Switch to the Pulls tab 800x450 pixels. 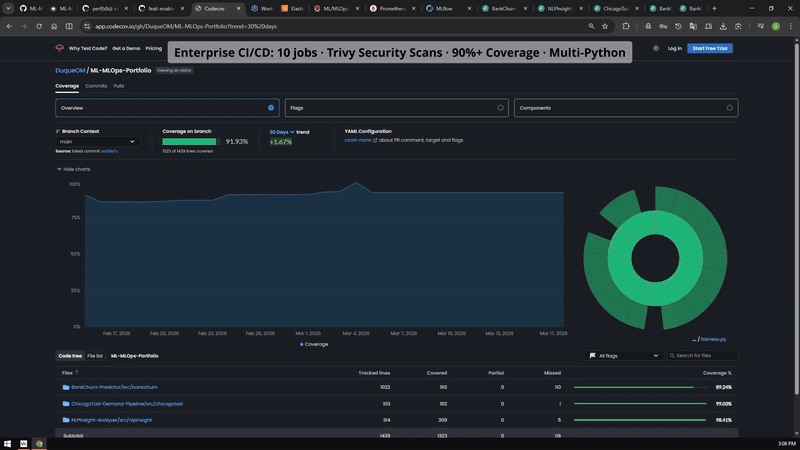[x=119, y=86]
